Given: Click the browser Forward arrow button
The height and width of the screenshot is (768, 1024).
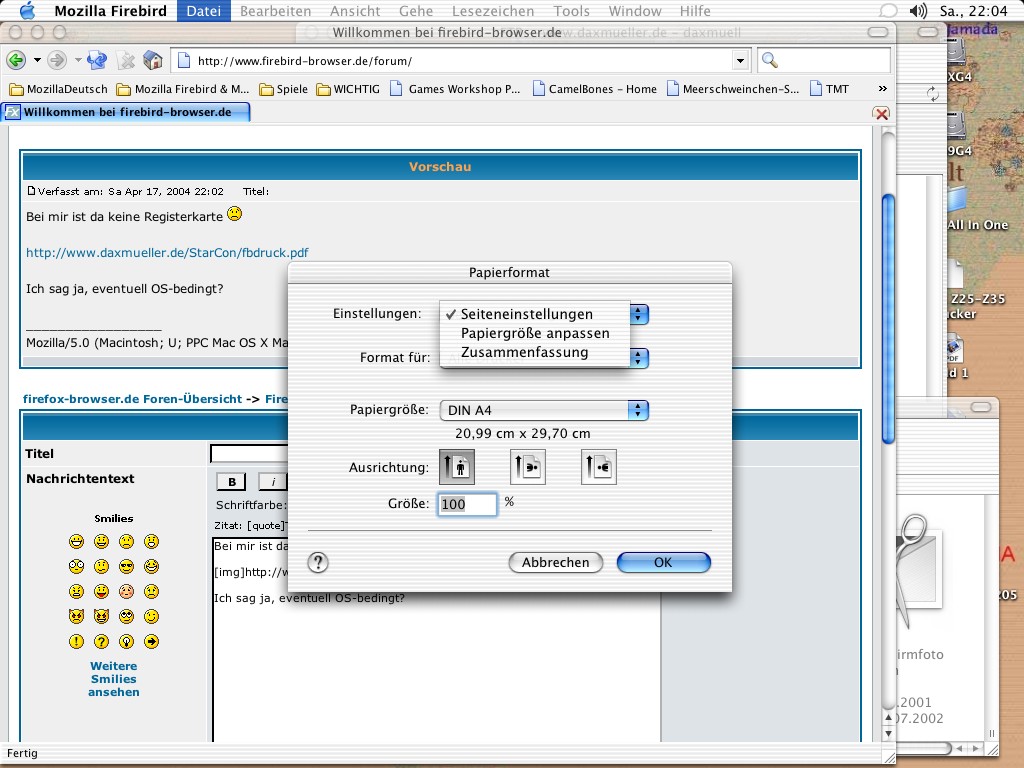Looking at the screenshot, I should pyautogui.click(x=57, y=61).
